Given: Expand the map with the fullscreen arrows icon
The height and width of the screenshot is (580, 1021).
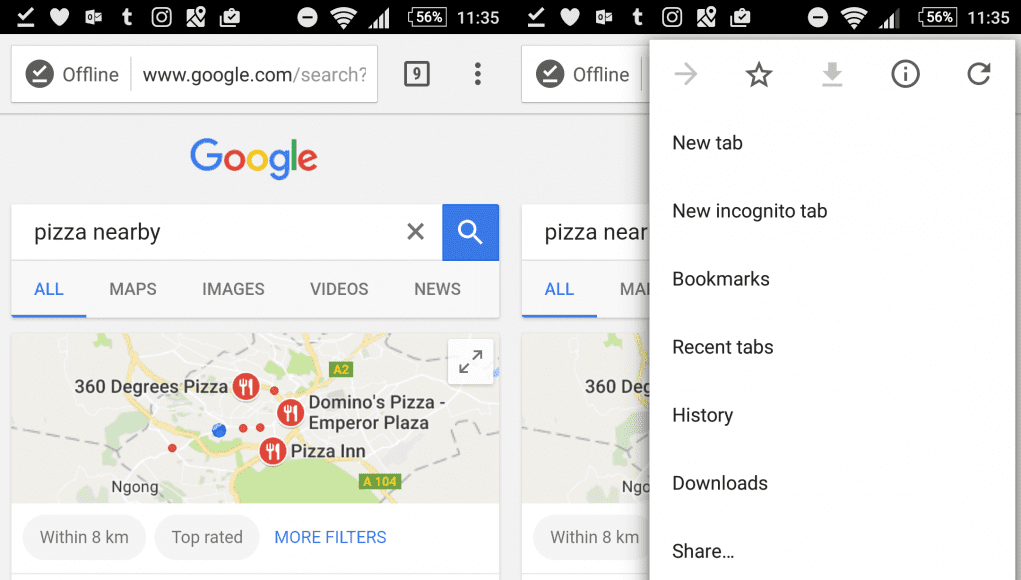Looking at the screenshot, I should click(x=470, y=362).
